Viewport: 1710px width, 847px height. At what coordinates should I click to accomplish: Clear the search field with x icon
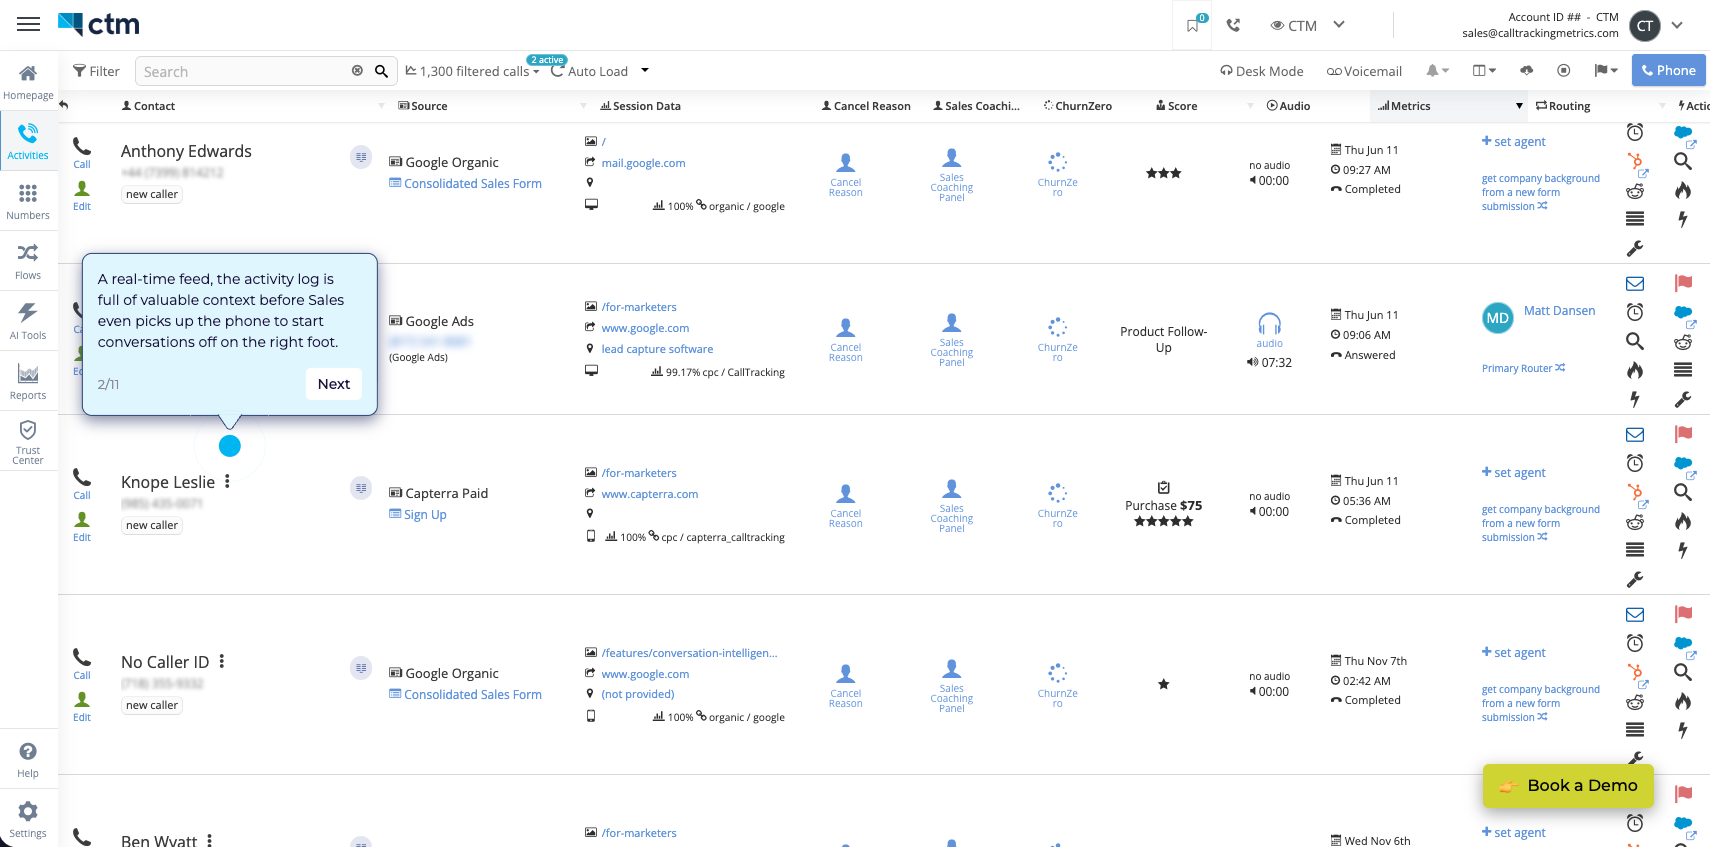pyautogui.click(x=357, y=71)
